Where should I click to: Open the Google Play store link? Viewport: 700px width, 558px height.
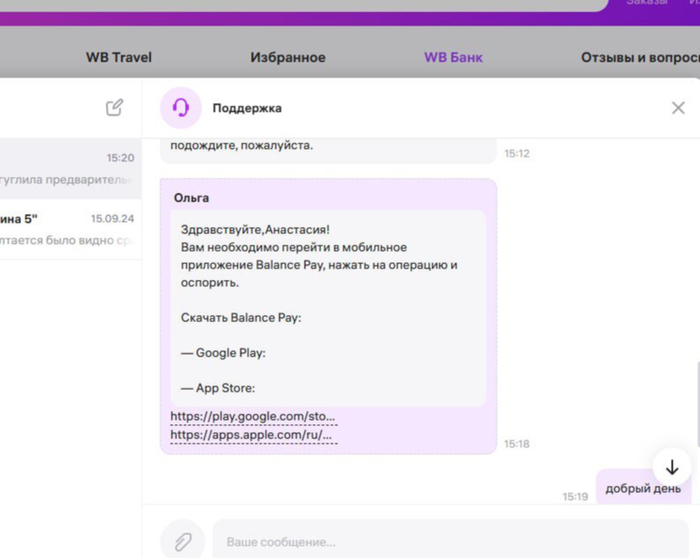tap(252, 416)
